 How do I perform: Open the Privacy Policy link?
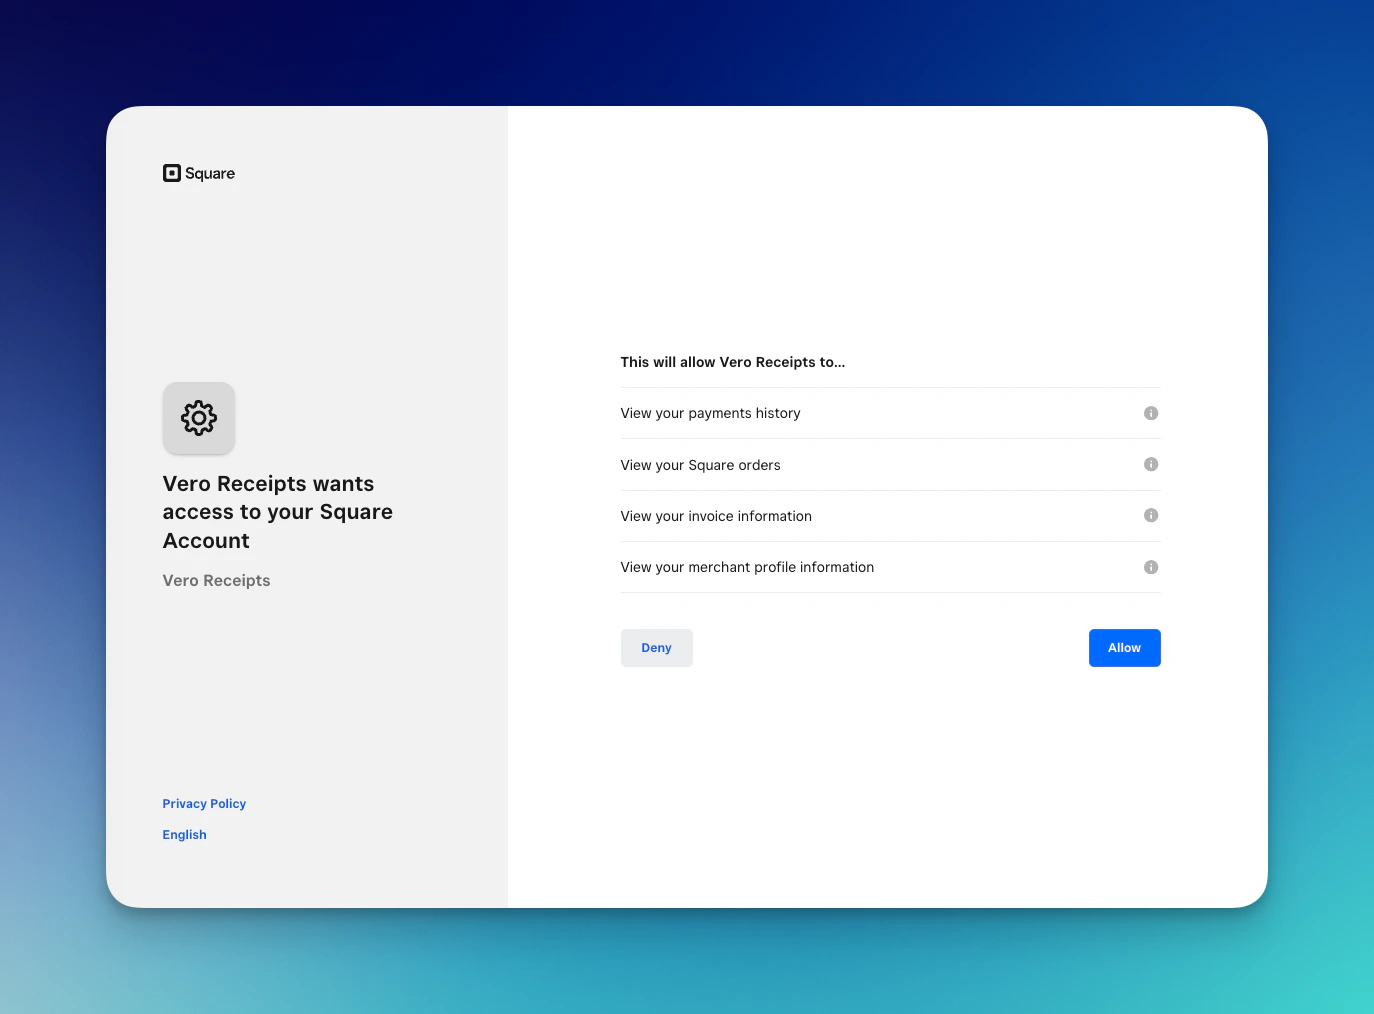pos(204,803)
